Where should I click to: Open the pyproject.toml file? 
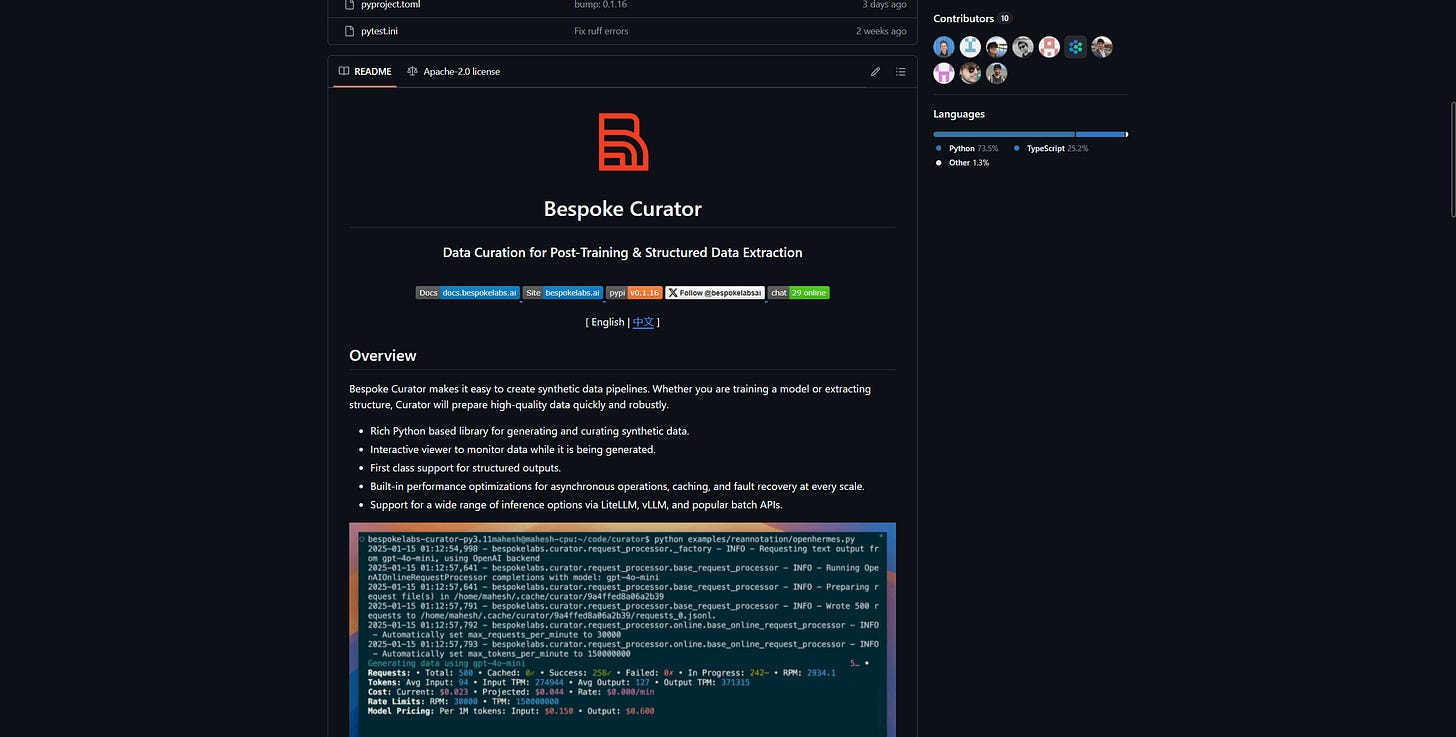click(390, 5)
